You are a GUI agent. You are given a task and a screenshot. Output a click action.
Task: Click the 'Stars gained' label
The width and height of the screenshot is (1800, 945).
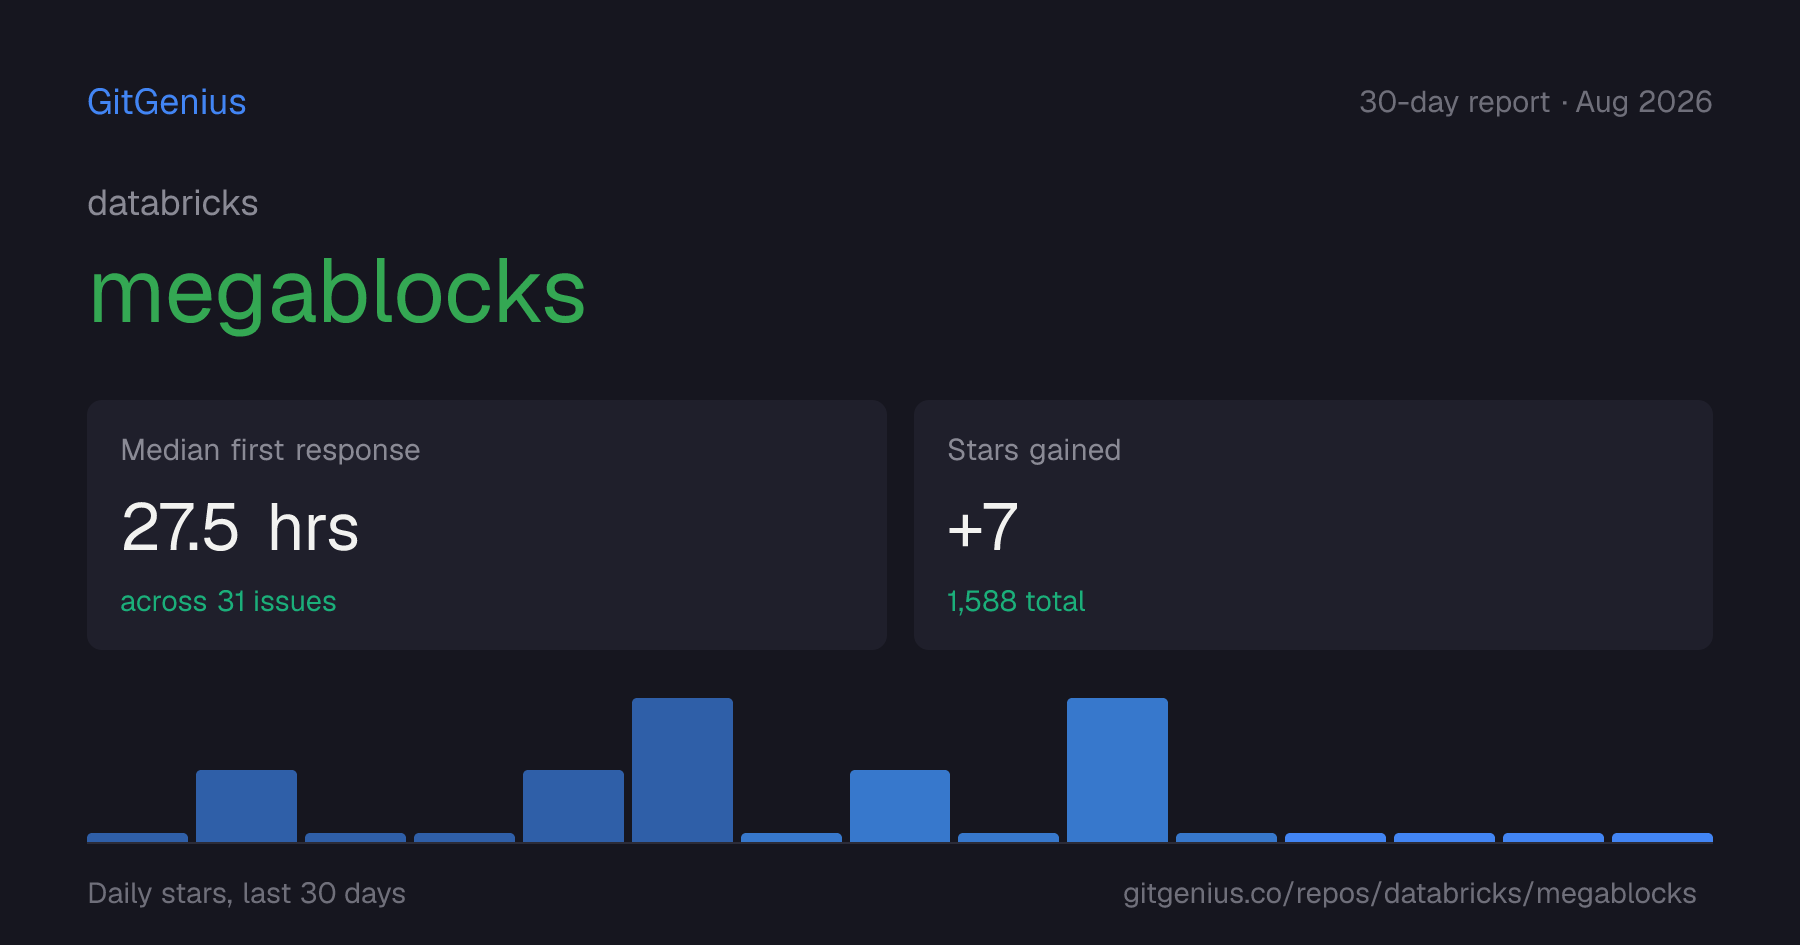(x=1034, y=450)
